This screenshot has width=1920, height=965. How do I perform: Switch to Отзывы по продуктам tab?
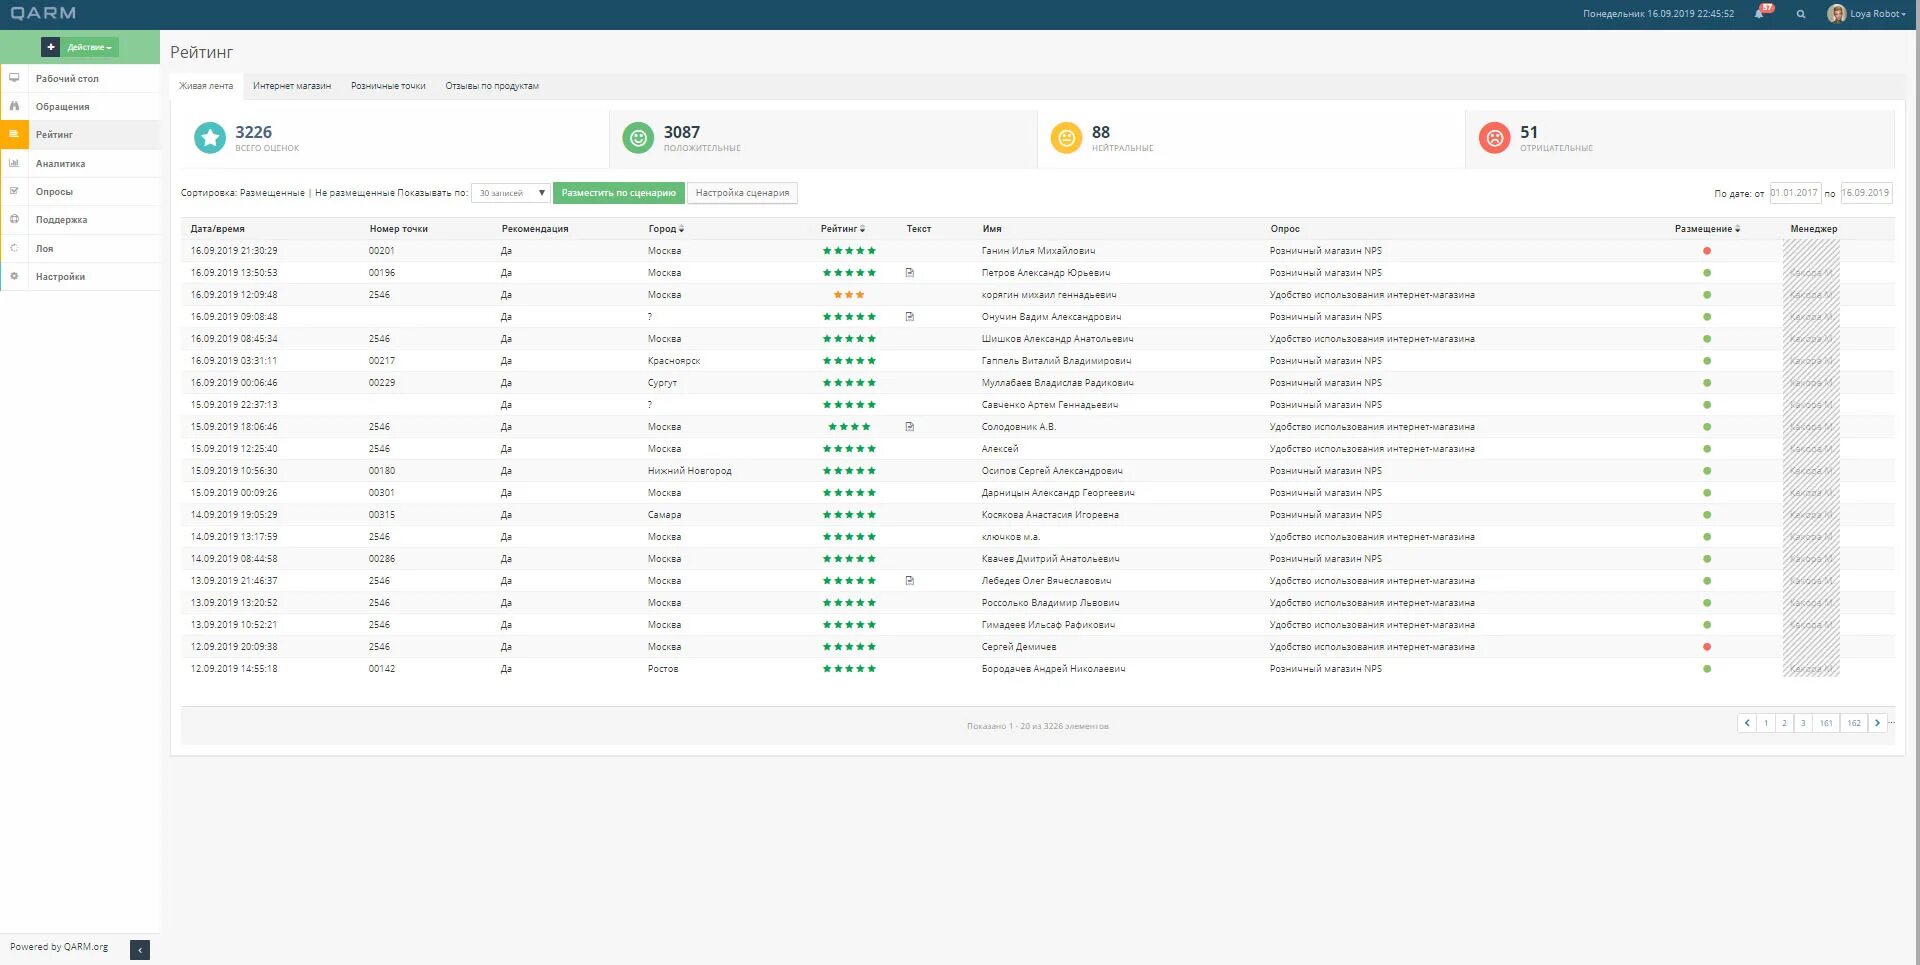(492, 86)
